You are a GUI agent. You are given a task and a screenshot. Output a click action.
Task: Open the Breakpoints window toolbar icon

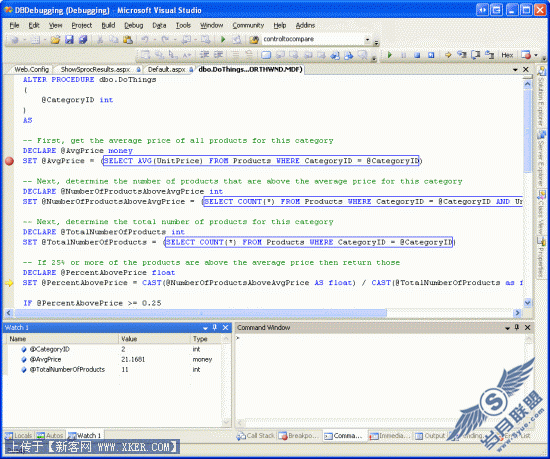point(525,55)
